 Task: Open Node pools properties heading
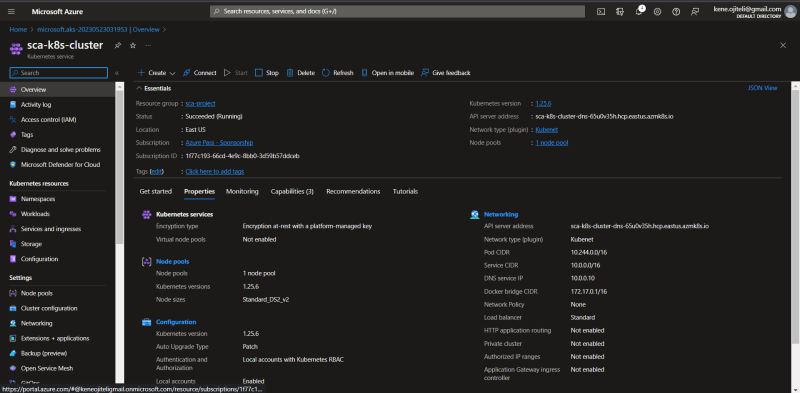(x=172, y=261)
